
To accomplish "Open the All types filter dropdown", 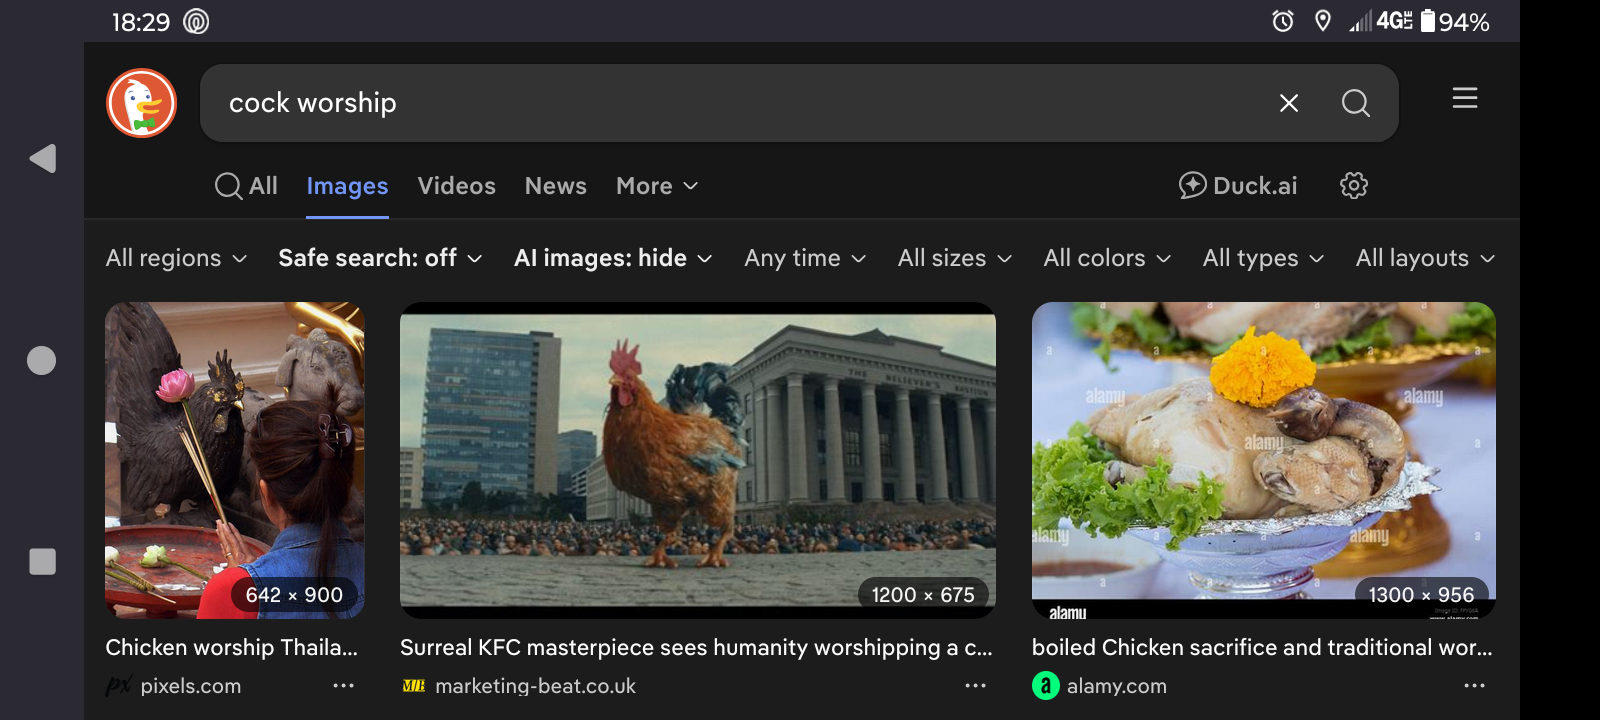I will pyautogui.click(x=1264, y=258).
